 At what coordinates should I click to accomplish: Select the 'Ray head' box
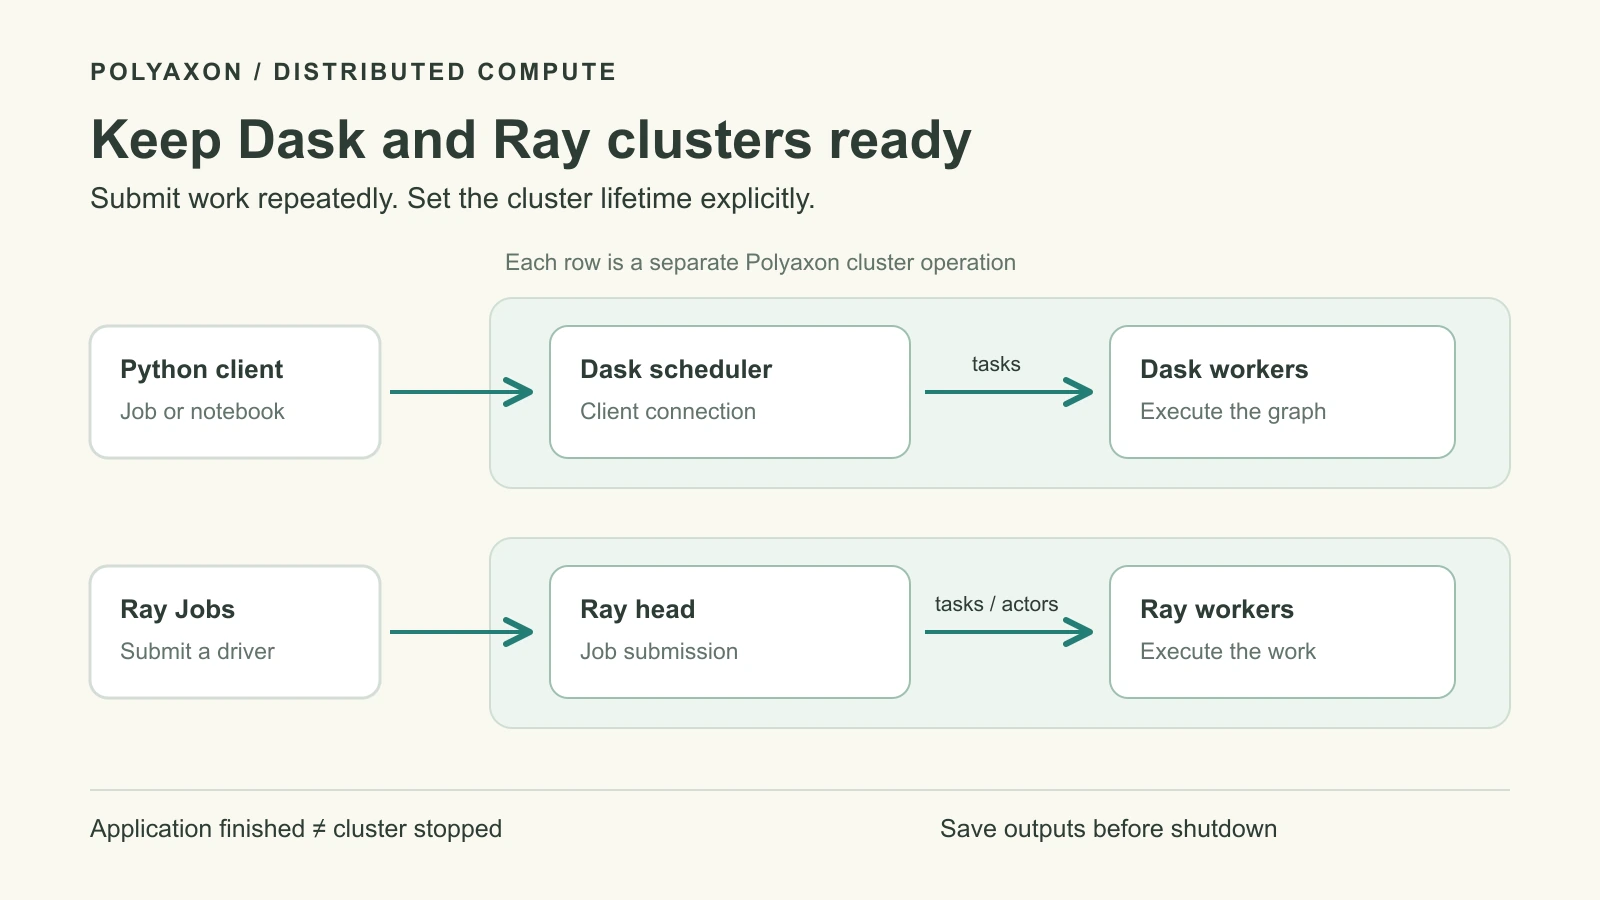(x=730, y=632)
